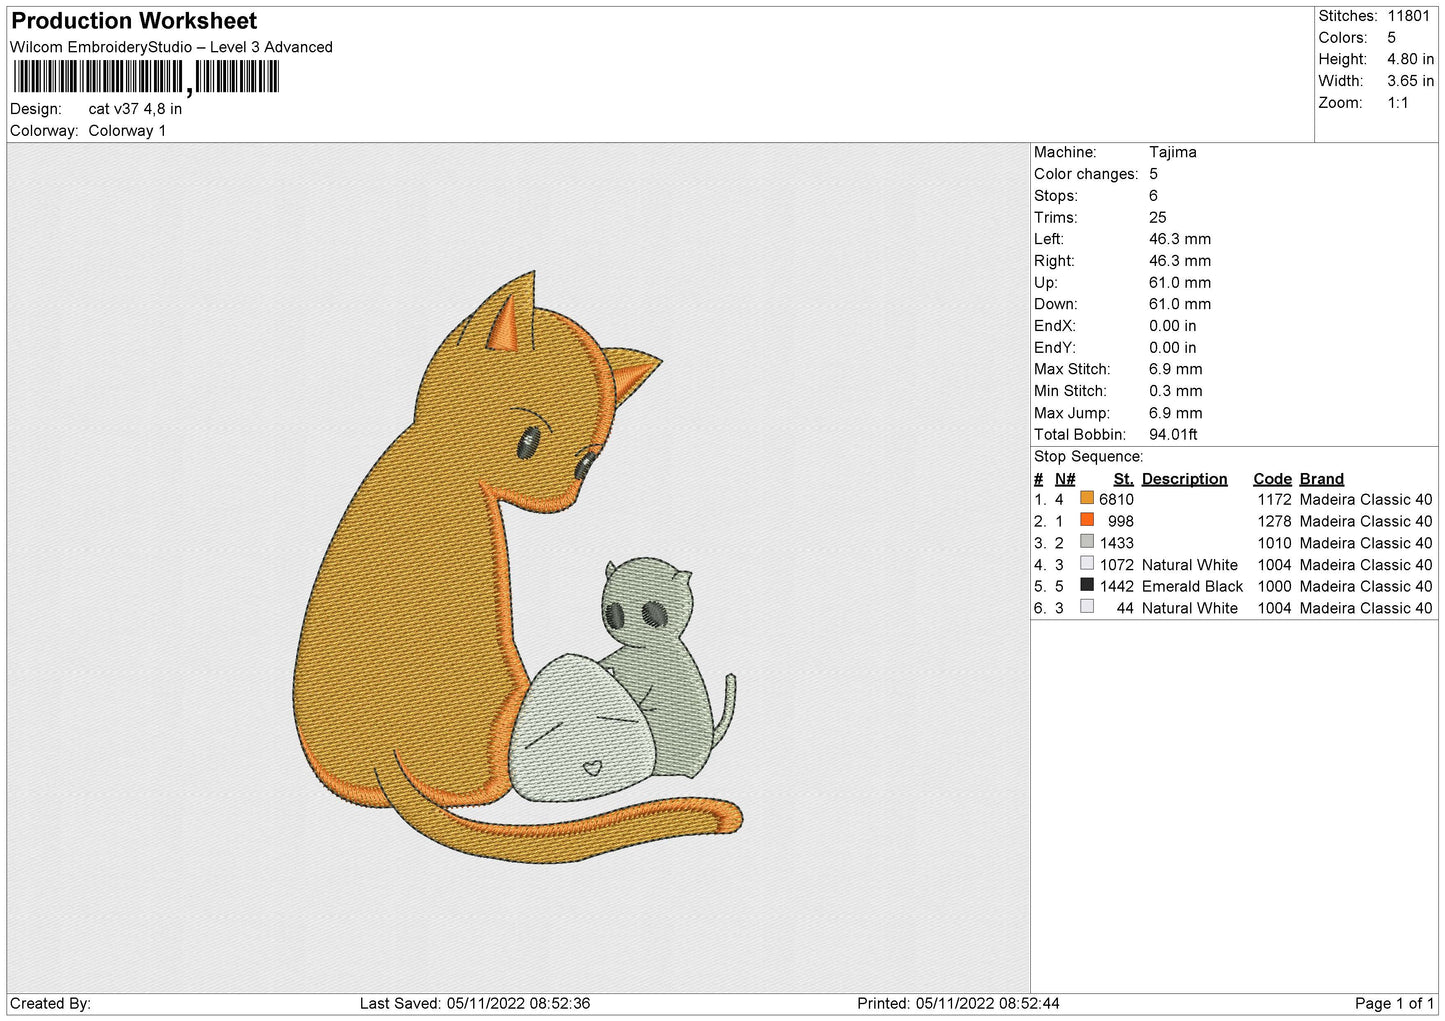Click the Stops value 6

click(1153, 196)
